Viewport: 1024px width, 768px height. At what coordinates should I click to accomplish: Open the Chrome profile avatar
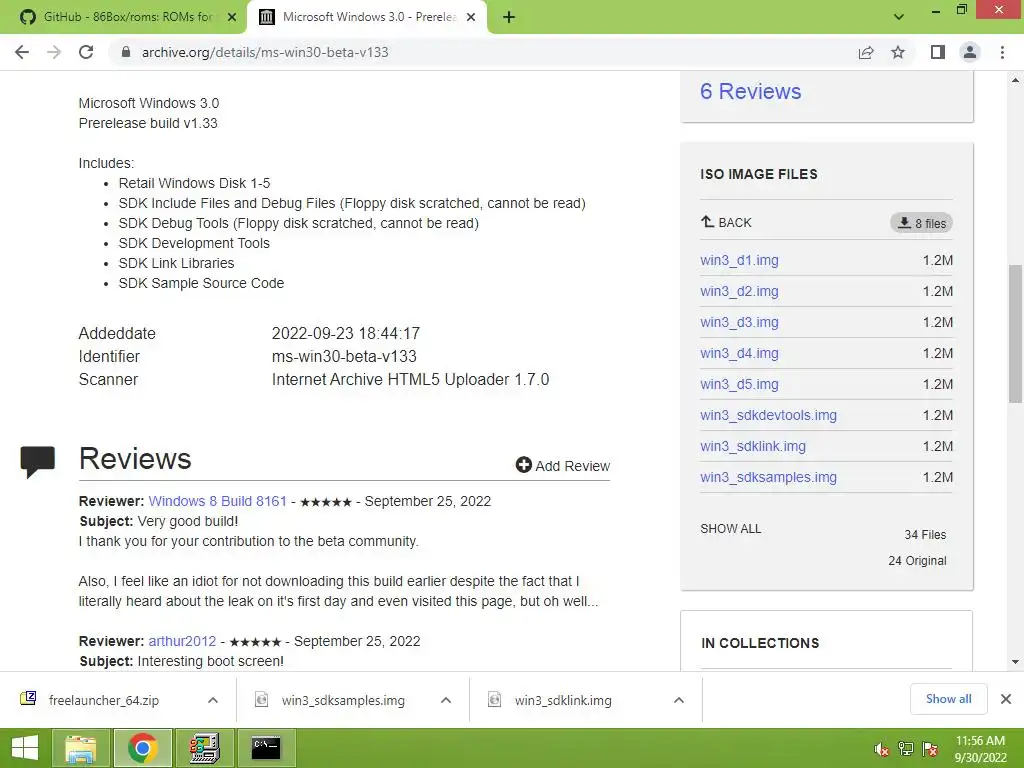[970, 52]
